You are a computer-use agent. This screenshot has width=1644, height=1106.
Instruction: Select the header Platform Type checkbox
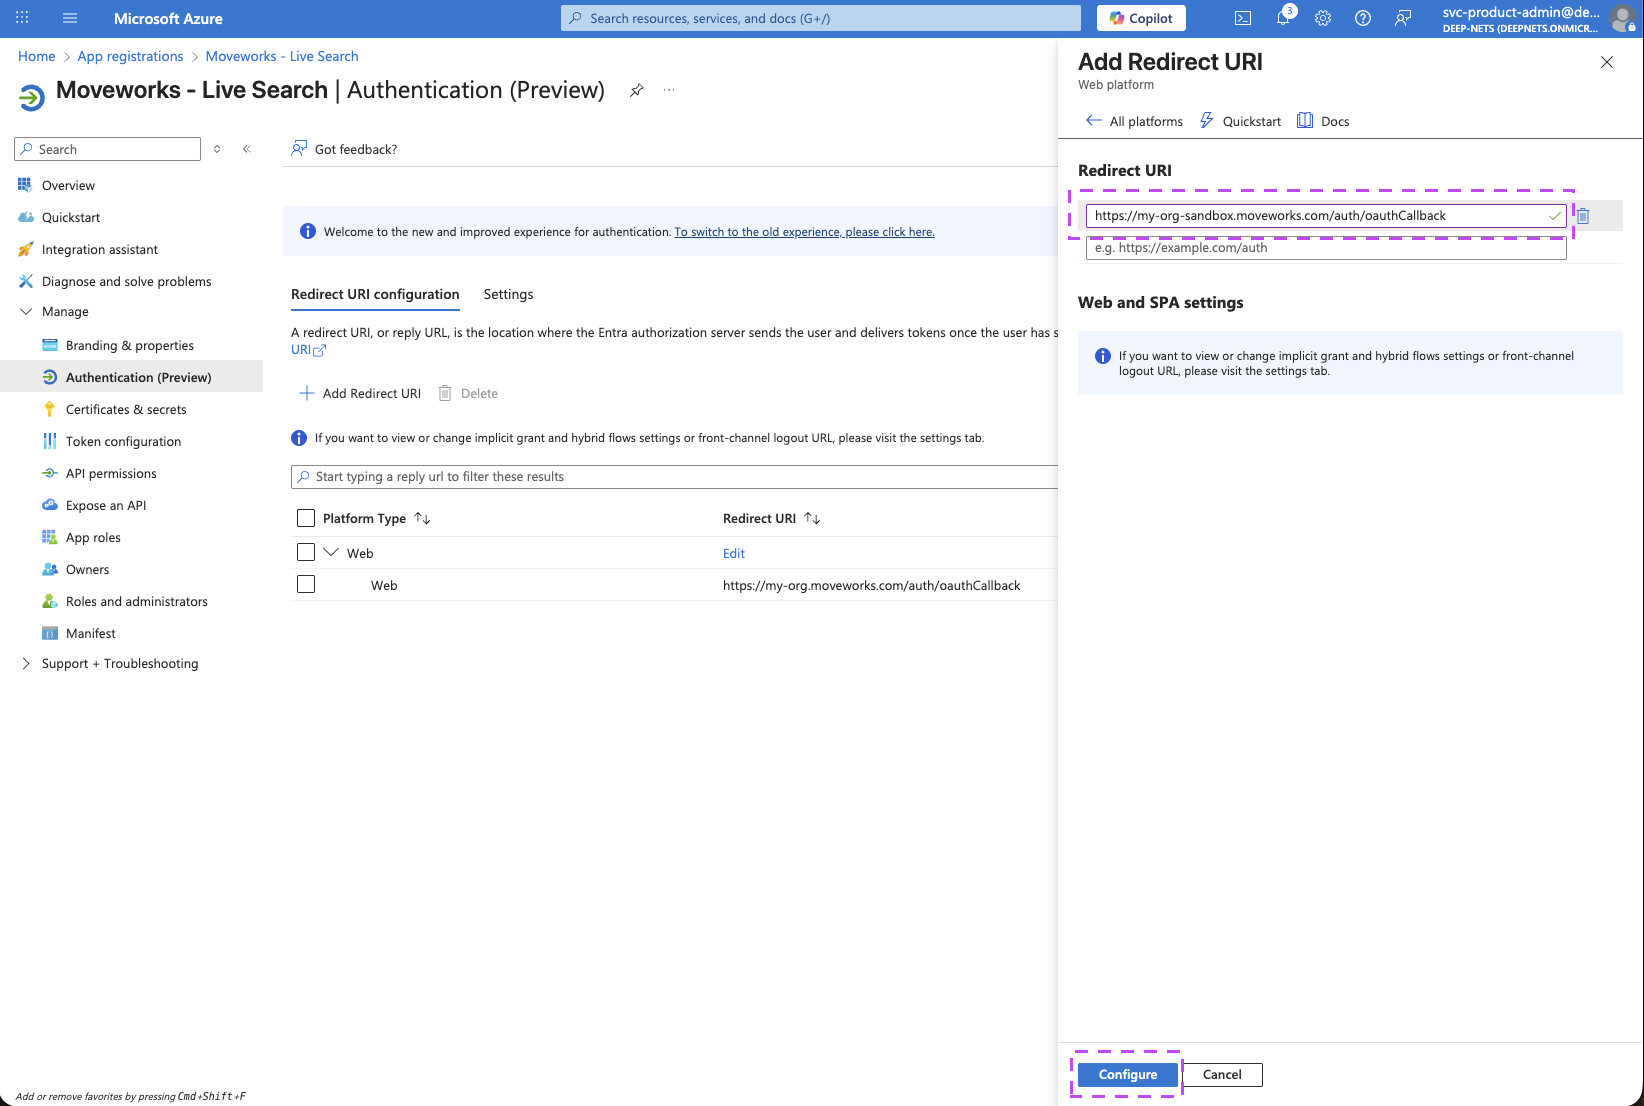pyautogui.click(x=306, y=518)
